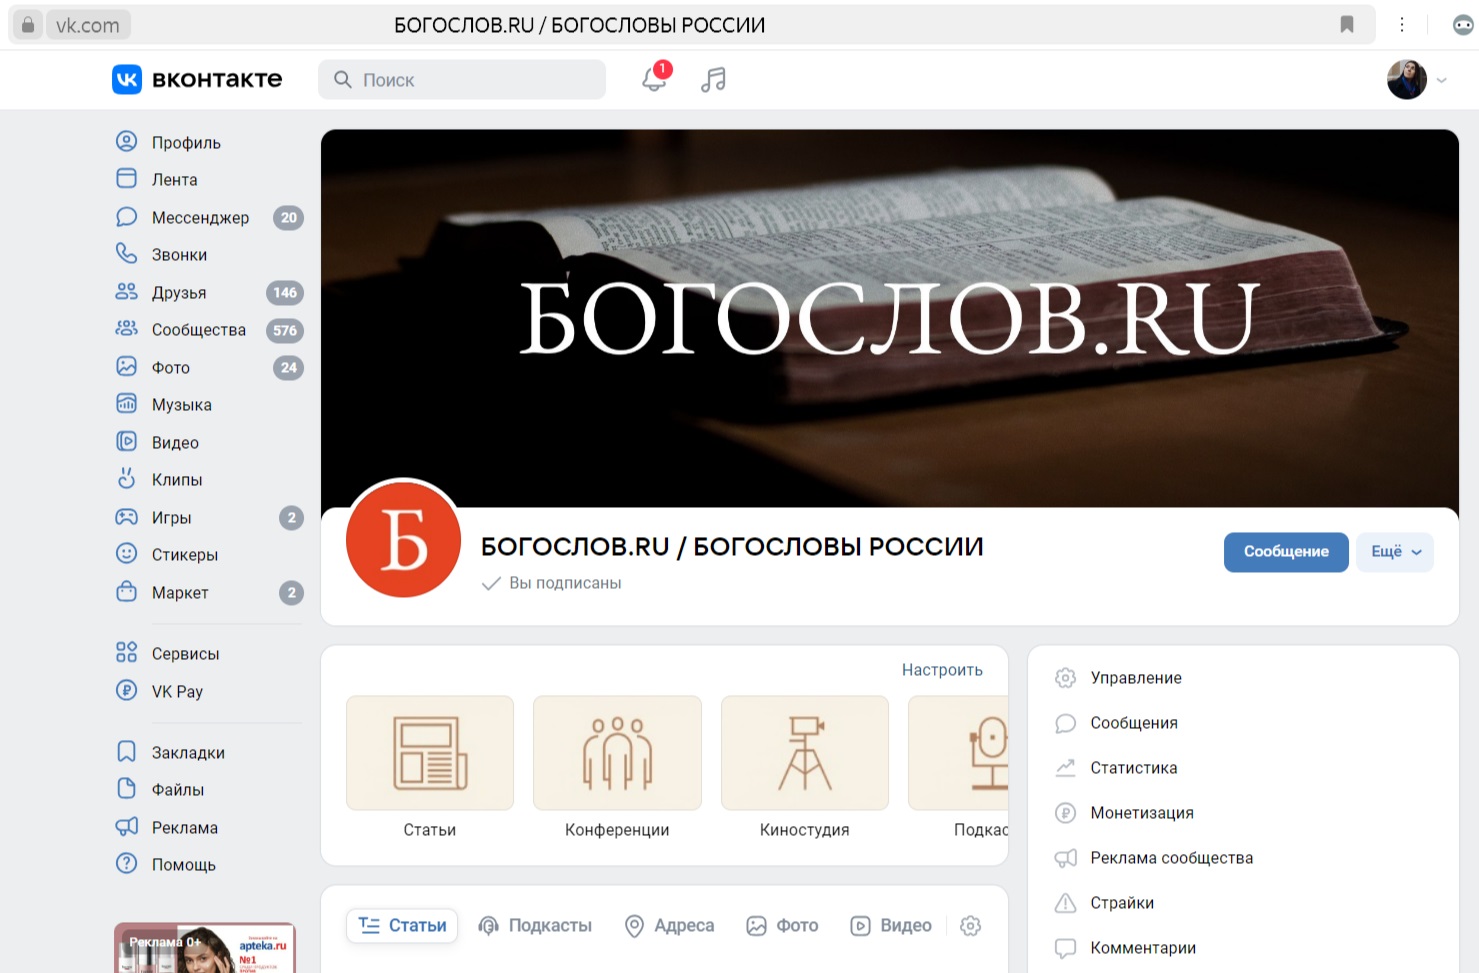Switch to the Подкасты tab
Viewport: 1479px width, 973px height.
(535, 926)
